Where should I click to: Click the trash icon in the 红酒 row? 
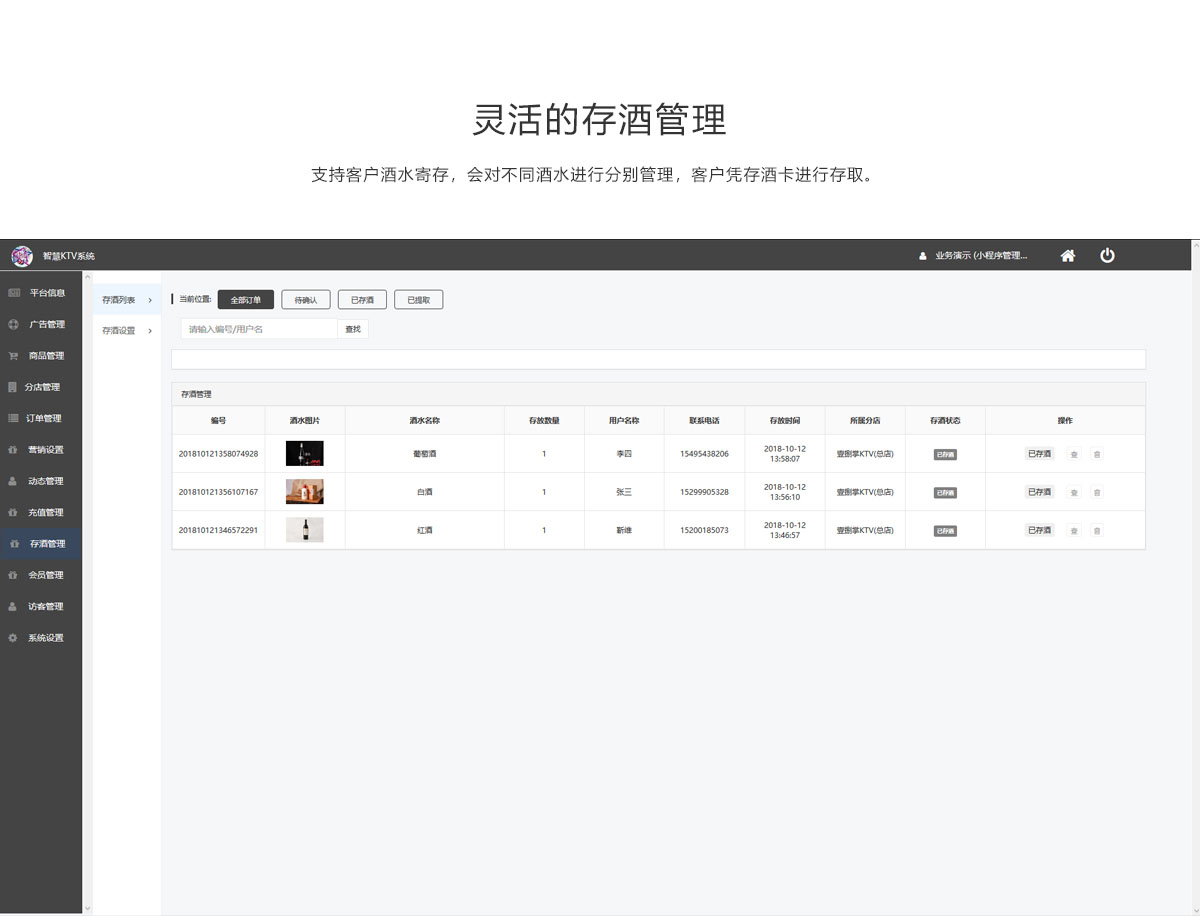[1096, 530]
